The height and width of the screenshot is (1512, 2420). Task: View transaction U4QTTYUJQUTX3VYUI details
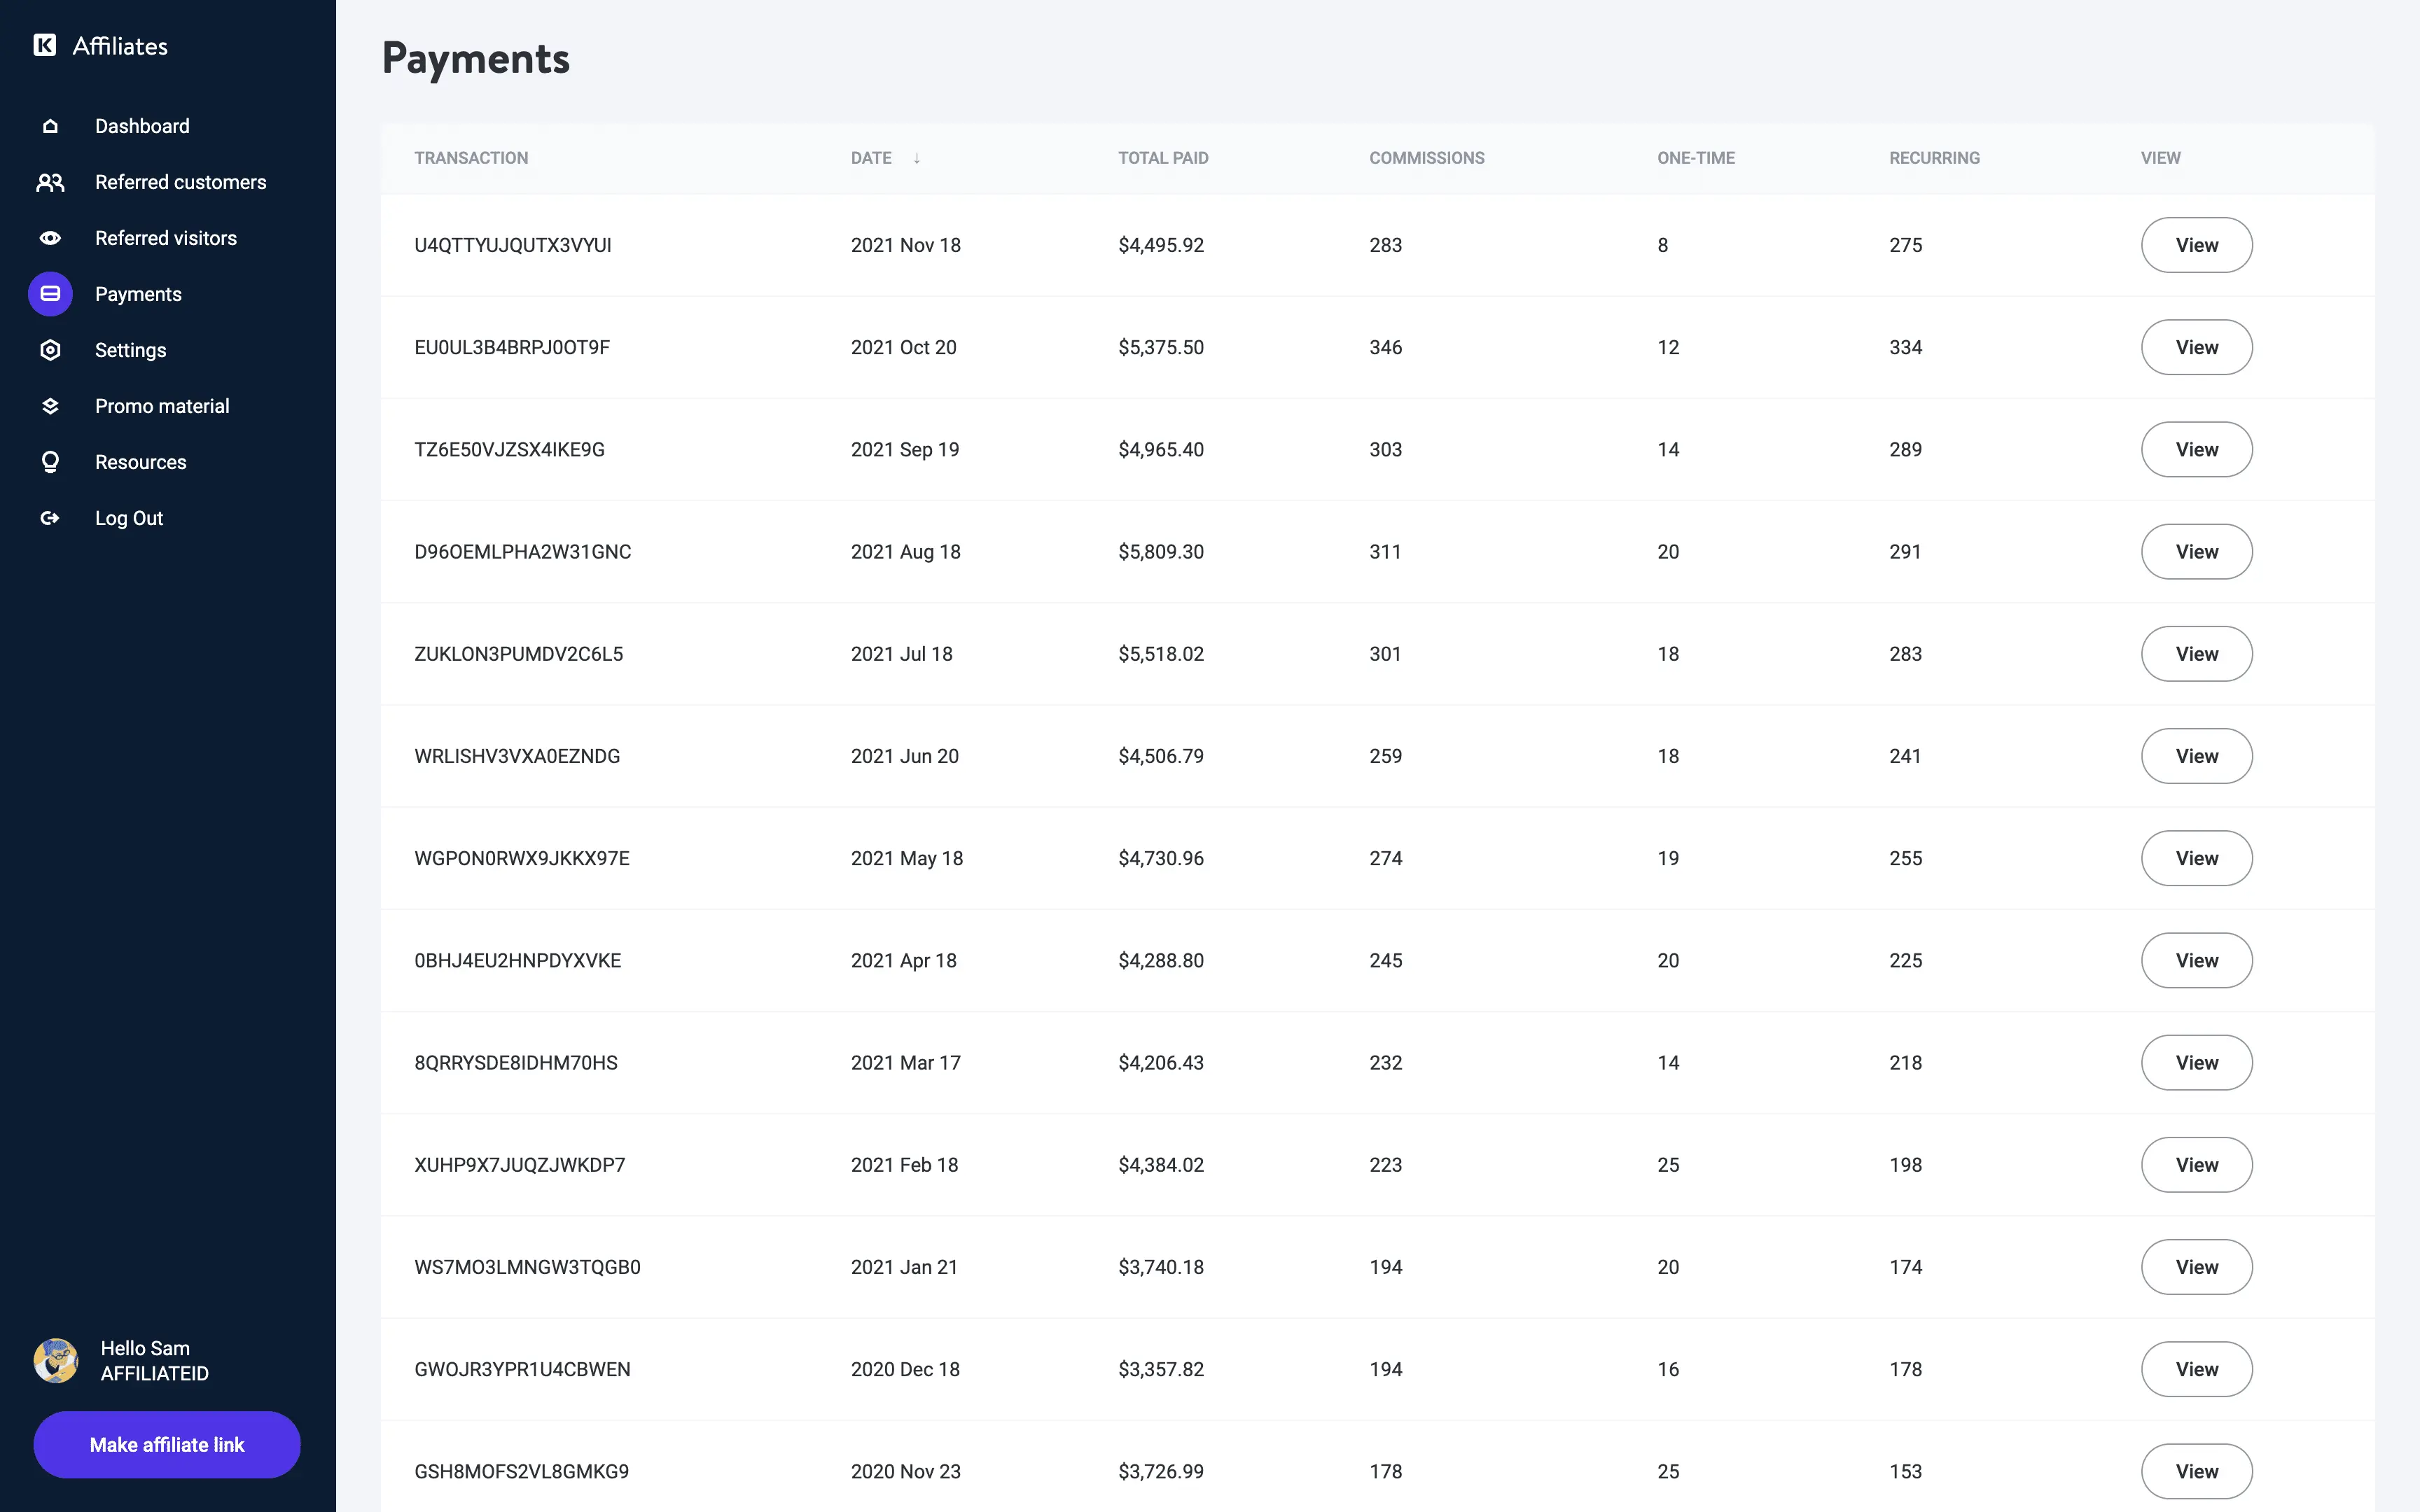(2197, 244)
